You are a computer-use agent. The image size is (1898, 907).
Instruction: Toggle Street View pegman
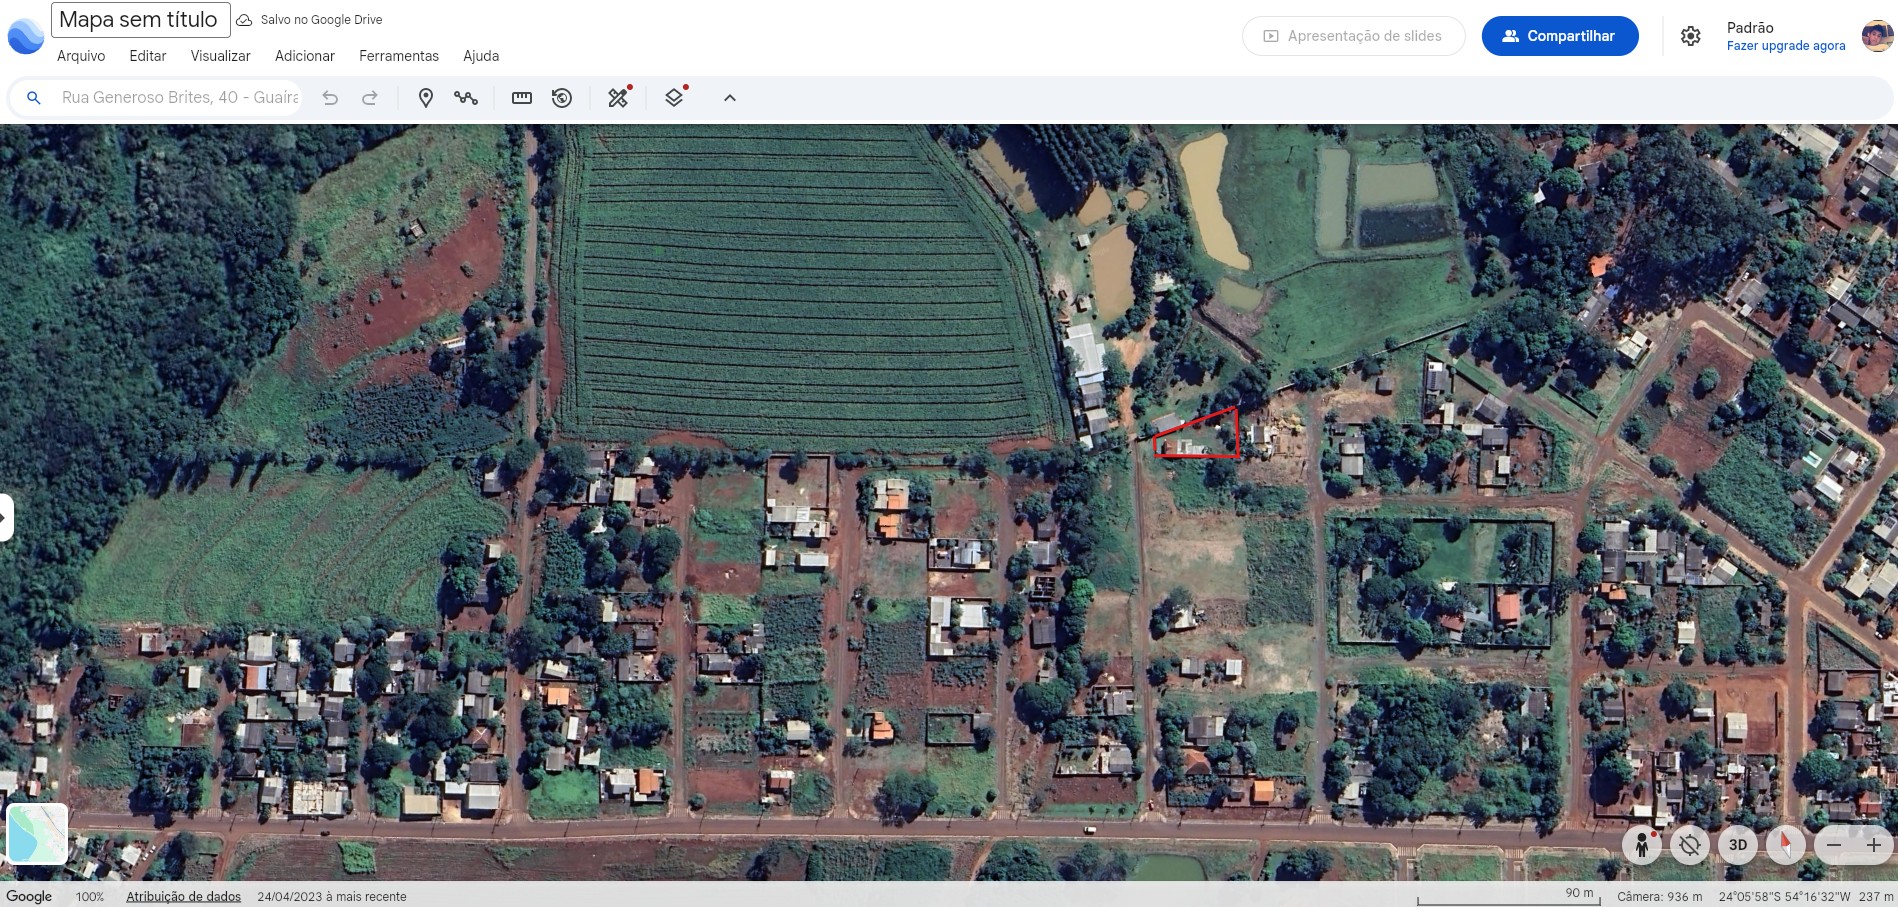1641,846
